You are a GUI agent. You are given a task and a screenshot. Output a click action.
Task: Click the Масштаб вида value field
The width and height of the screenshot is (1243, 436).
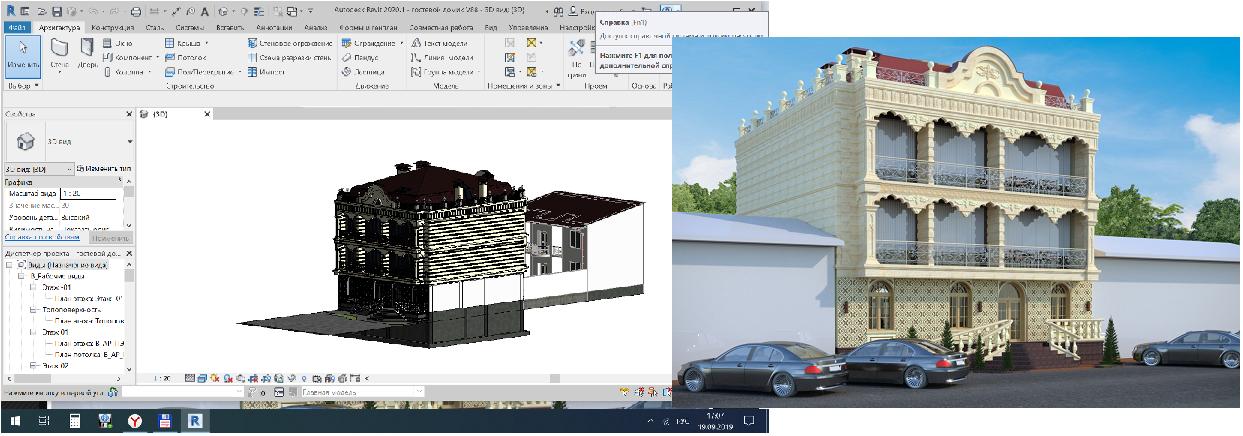(x=88, y=193)
